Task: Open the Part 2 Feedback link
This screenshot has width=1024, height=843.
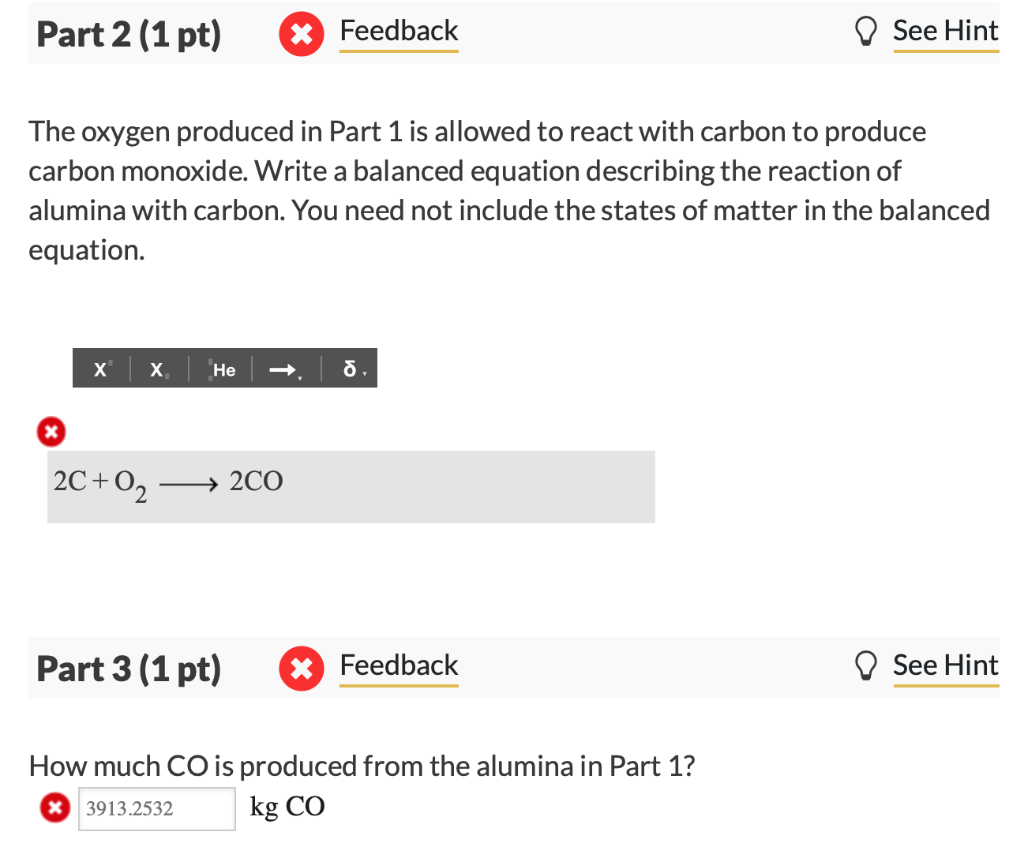Action: coord(398,32)
